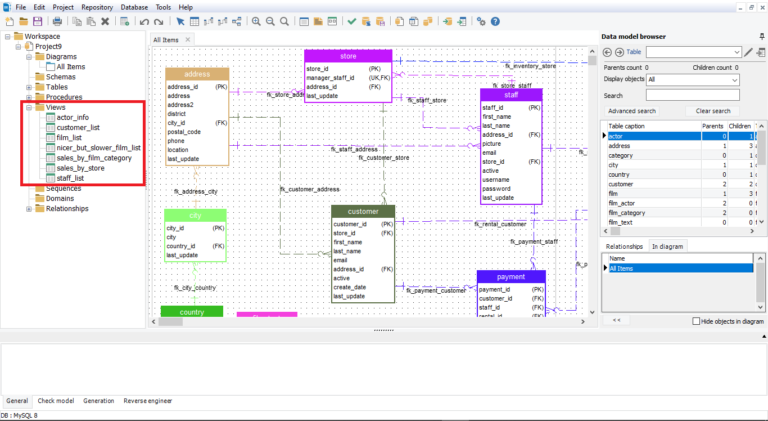Click the pencil edit icon in browser
This screenshot has height=421, width=768.
pos(748,52)
